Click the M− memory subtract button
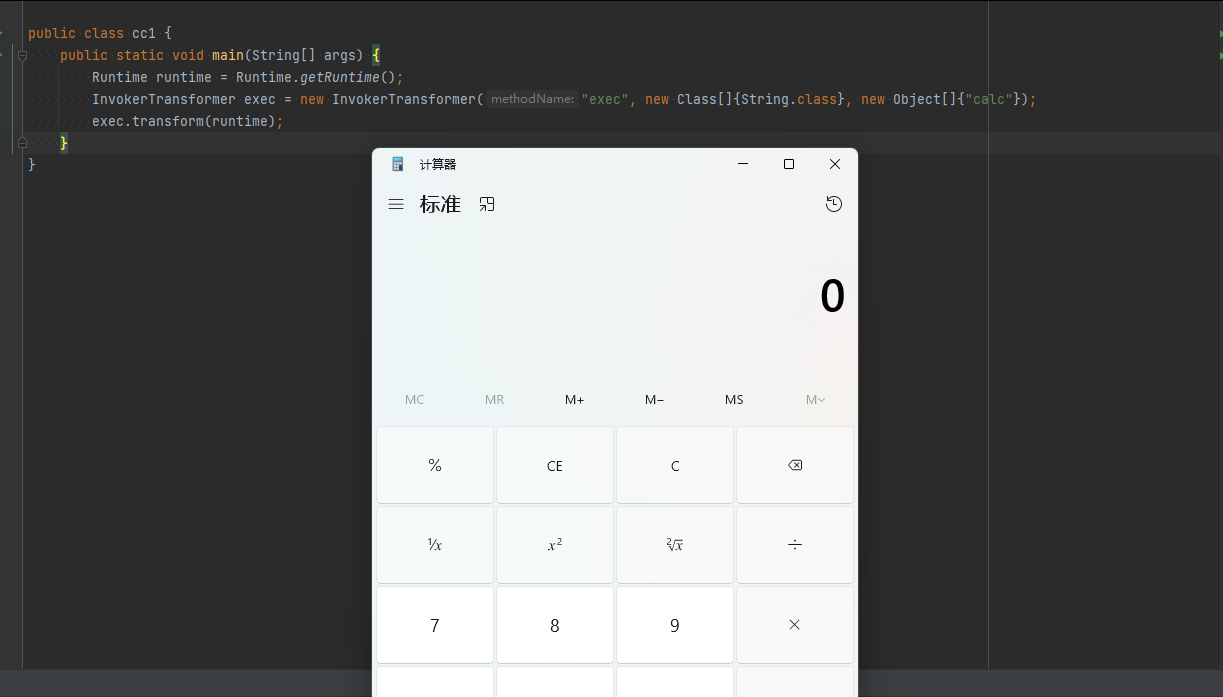 654,400
